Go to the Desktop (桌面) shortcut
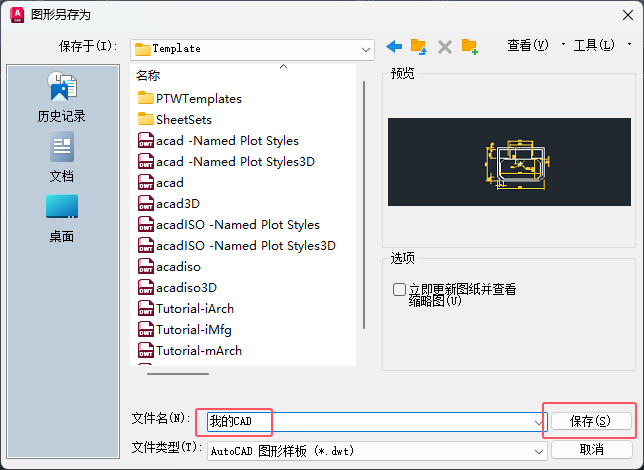Viewport: 644px width, 470px height. tap(62, 219)
